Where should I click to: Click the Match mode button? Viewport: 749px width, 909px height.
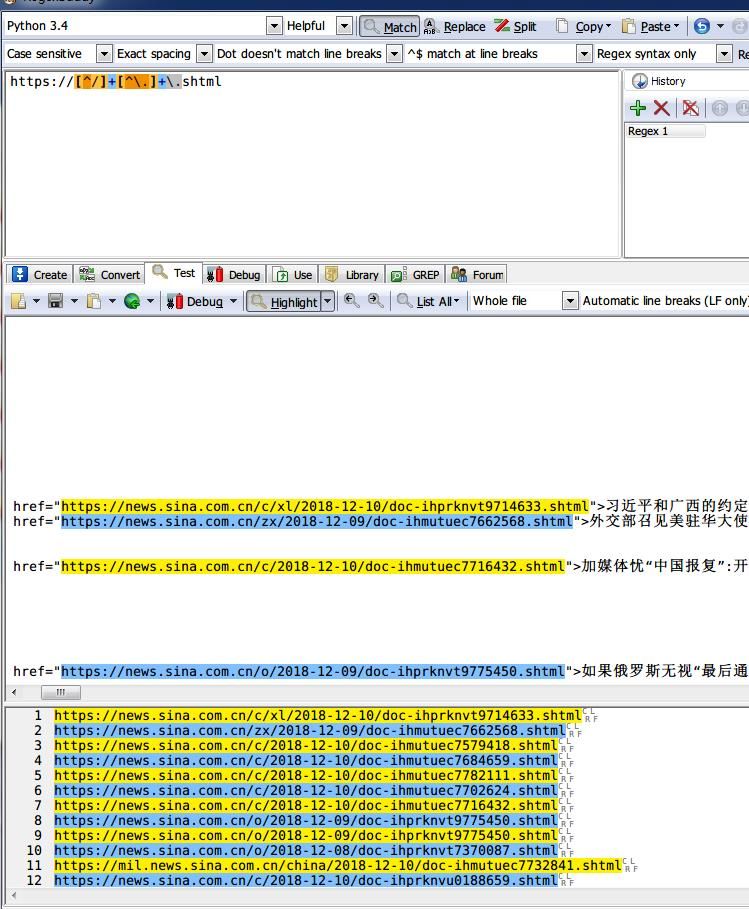[390, 27]
